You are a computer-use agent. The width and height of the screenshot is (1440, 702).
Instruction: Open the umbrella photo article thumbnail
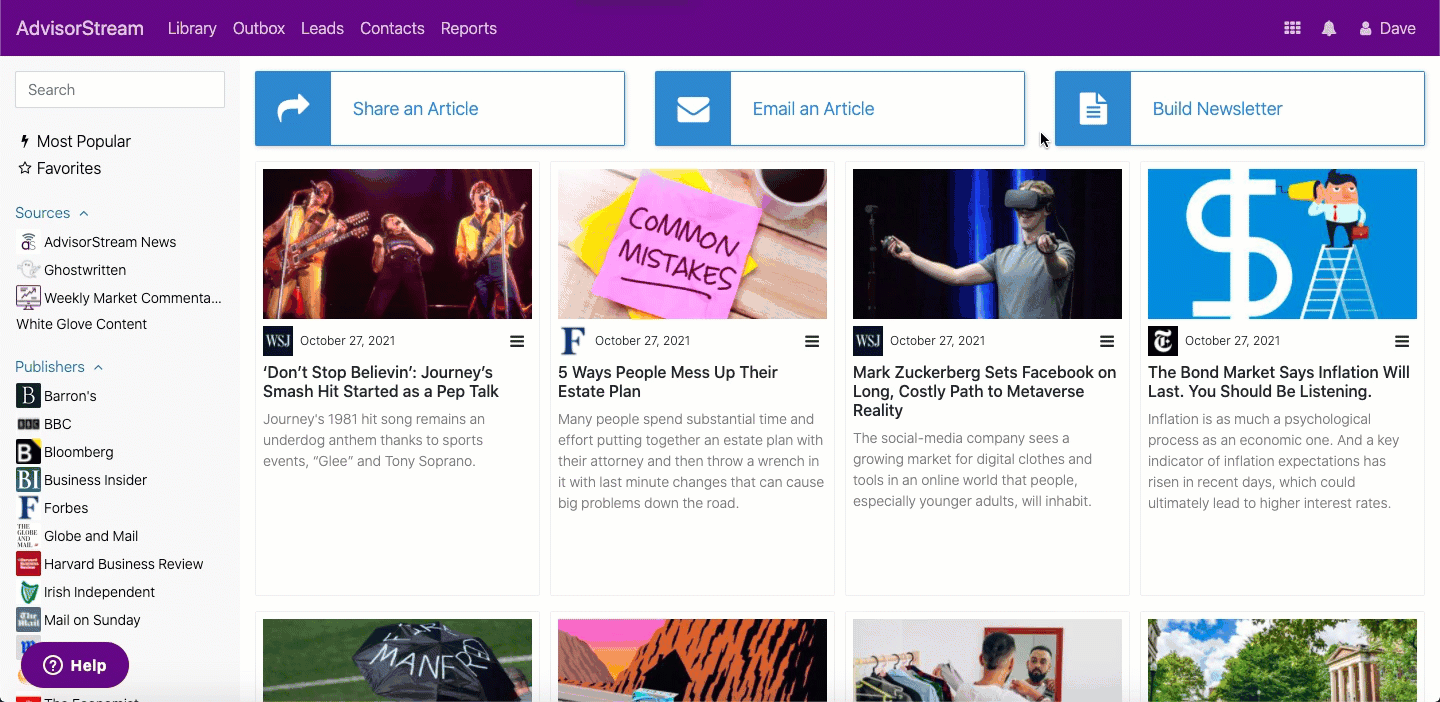[397, 660]
